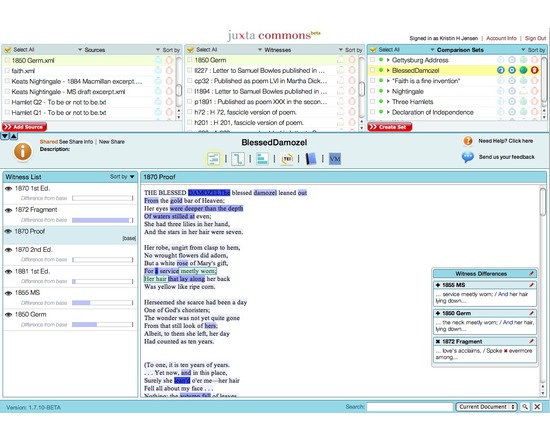Click the pencil icon on 1872 Fragment difference
Viewport: 550px width, 440px height.
coord(531,341)
